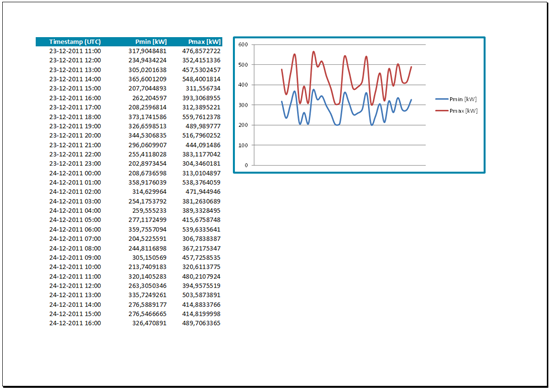Select timestamp cell 24-12-2011 00:00
550x389 pixels.
pos(75,173)
